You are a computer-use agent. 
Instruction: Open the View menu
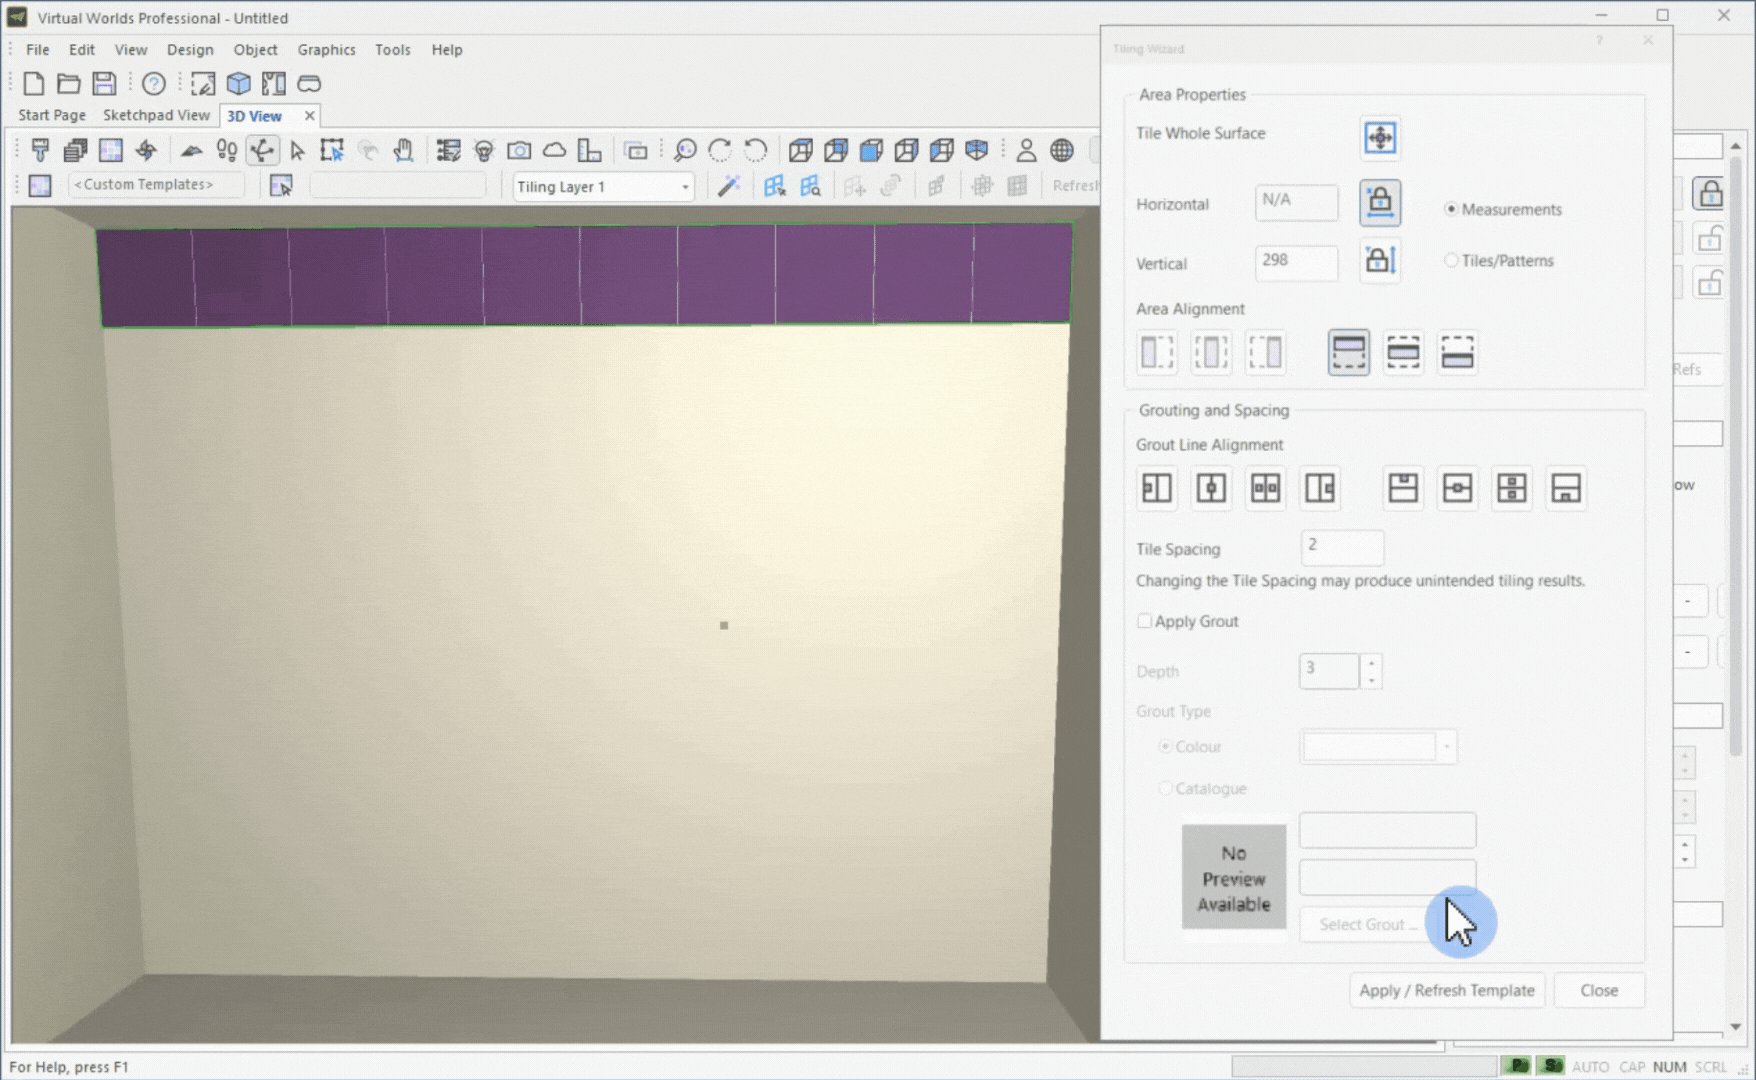(131, 49)
